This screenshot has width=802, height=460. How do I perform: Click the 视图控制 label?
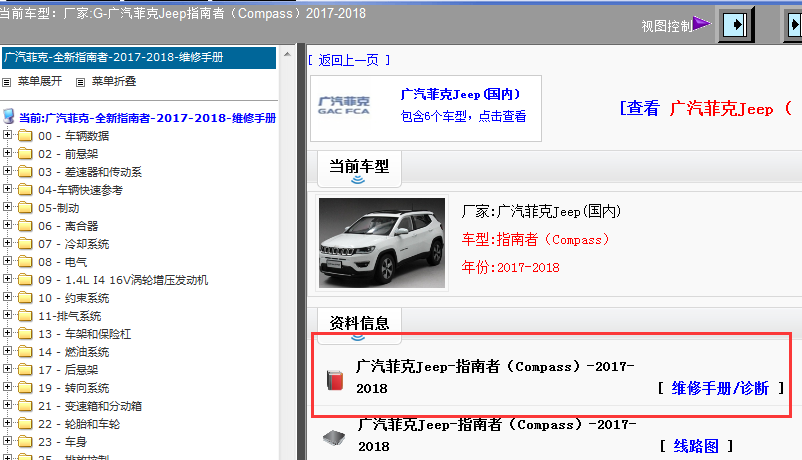[667, 26]
